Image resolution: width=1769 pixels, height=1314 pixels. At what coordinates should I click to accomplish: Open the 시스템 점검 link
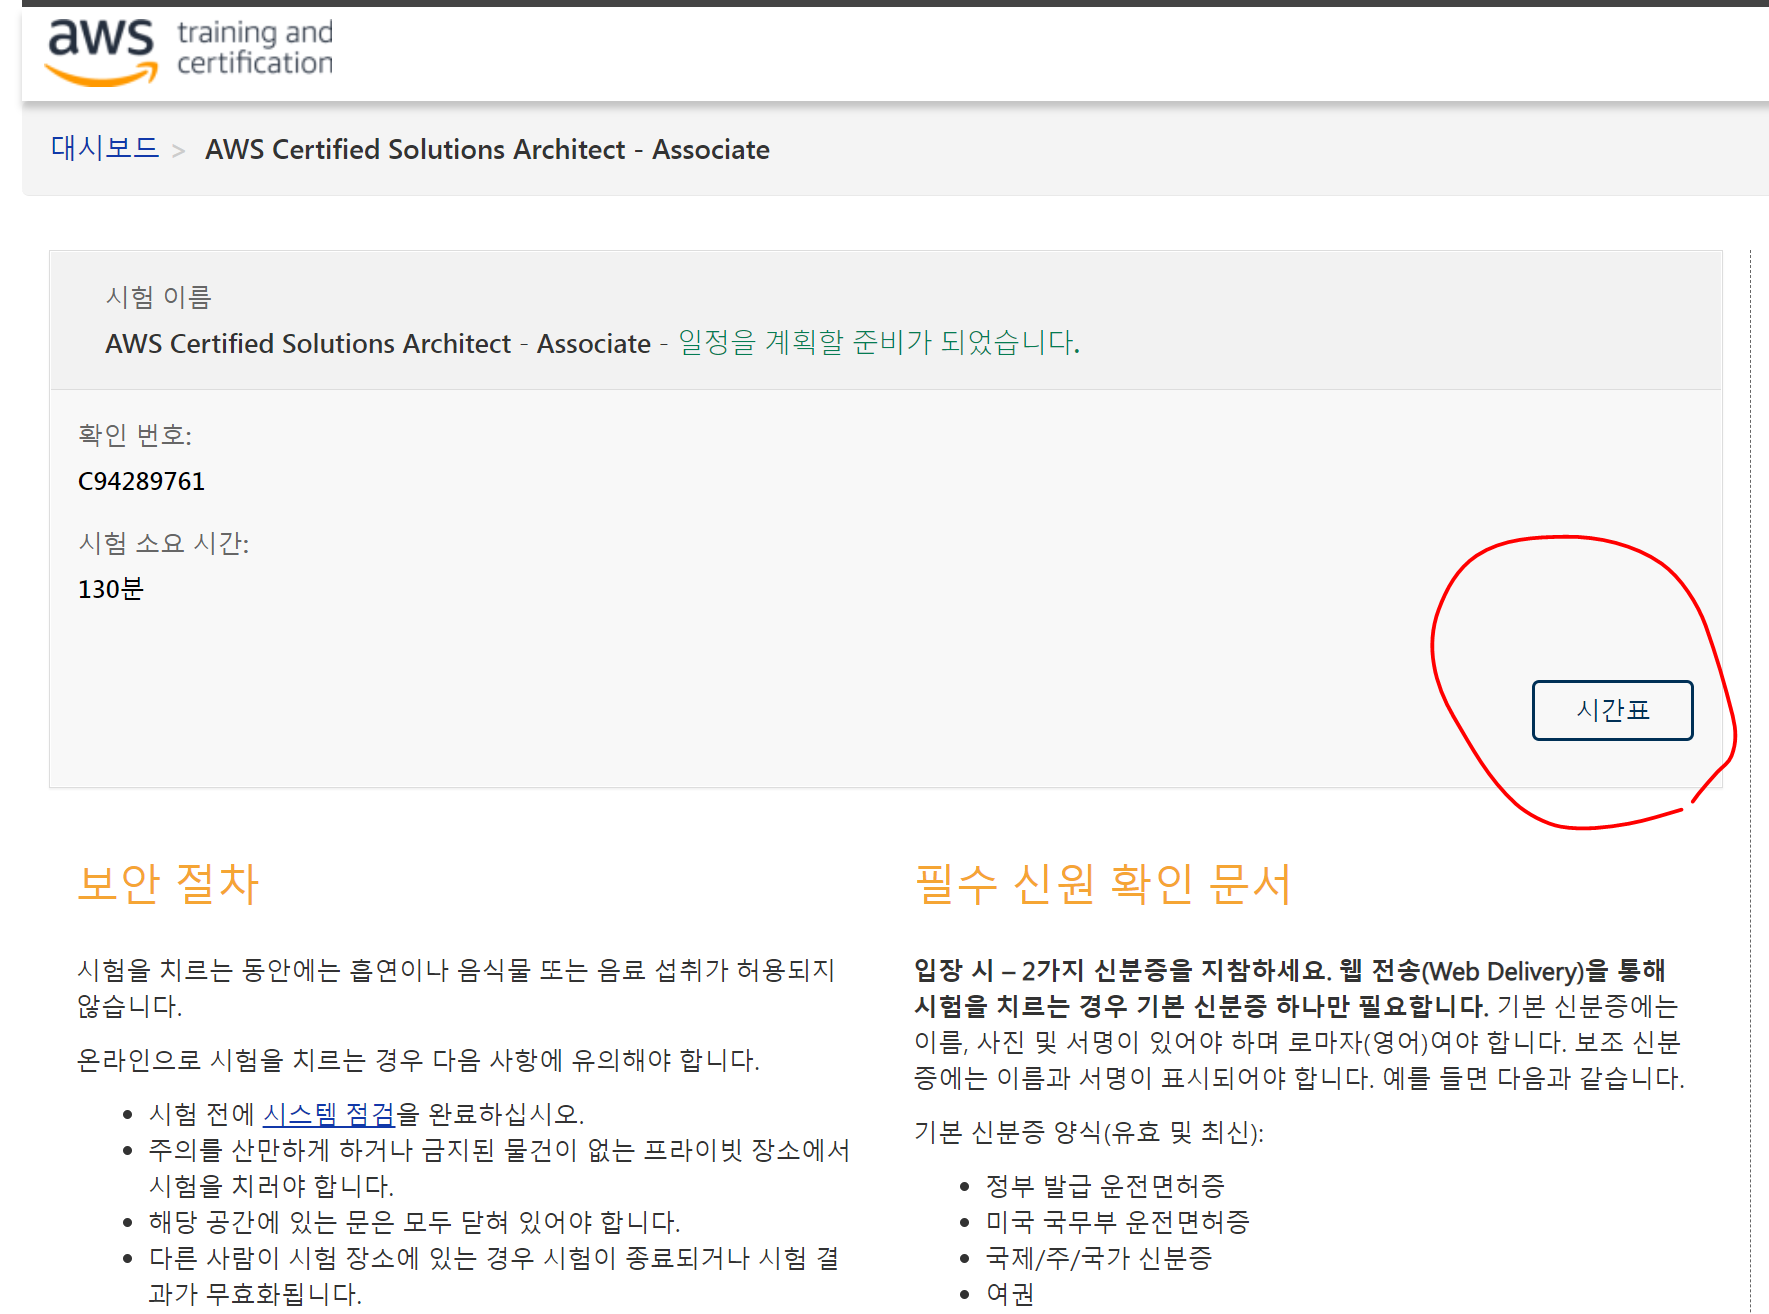tap(328, 1113)
